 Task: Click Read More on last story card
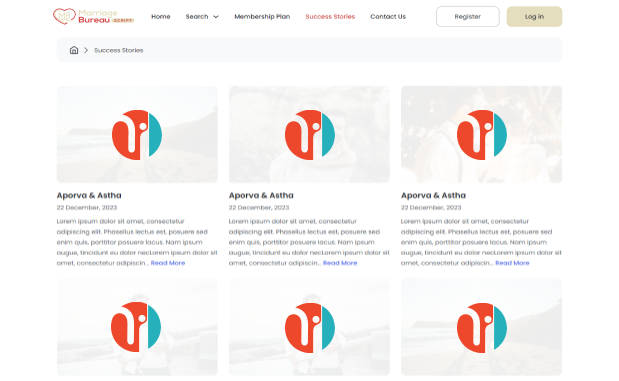pos(512,263)
